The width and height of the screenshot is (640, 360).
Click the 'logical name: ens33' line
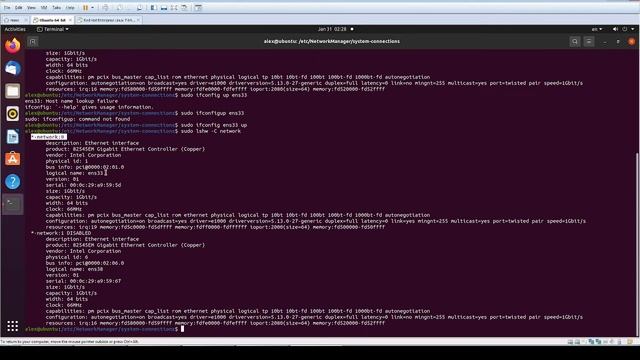(75, 173)
